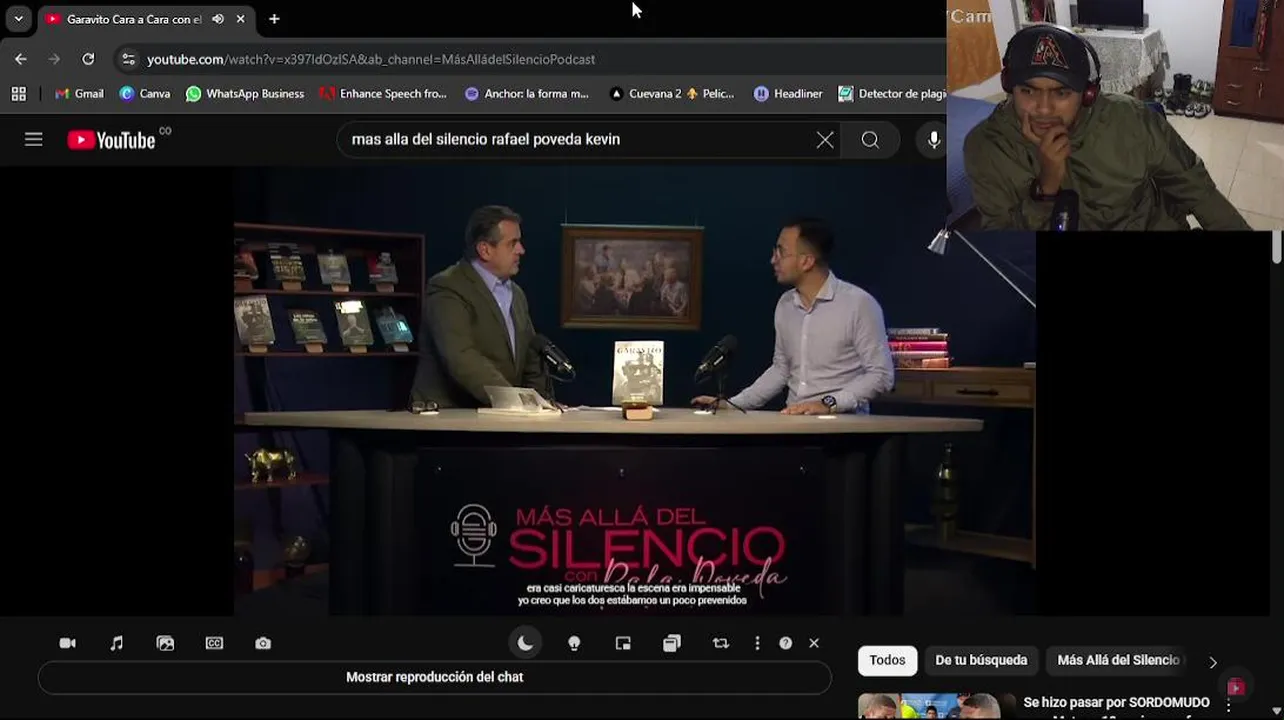Open the YouTube hamburger guide menu

pyautogui.click(x=34, y=140)
